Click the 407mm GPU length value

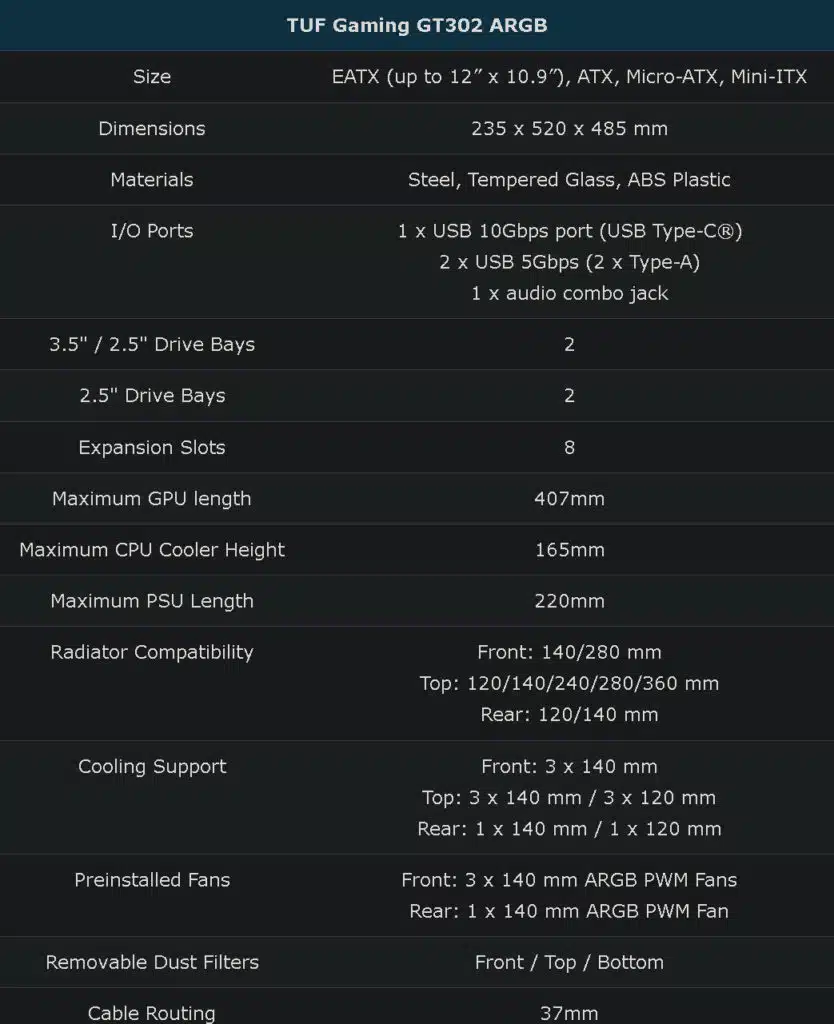569,498
